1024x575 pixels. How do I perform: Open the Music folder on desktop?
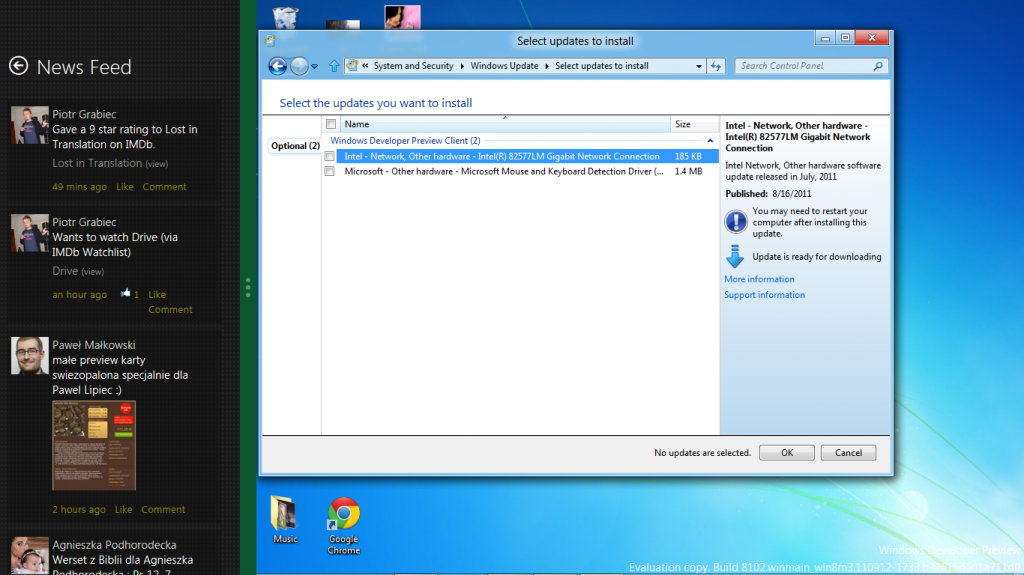click(285, 519)
